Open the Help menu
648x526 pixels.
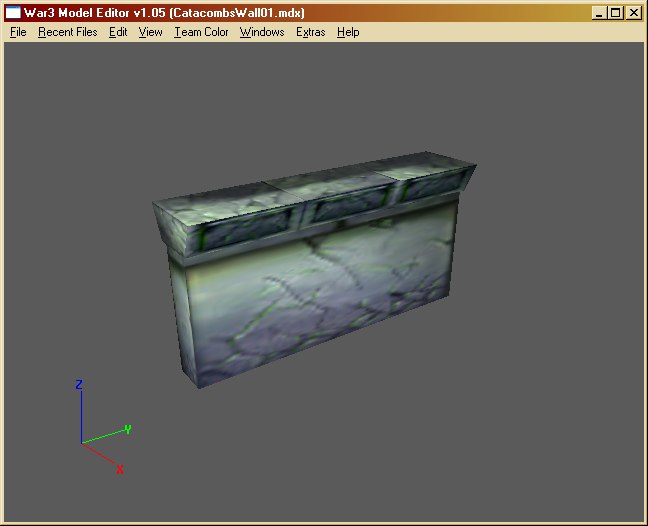pos(348,32)
